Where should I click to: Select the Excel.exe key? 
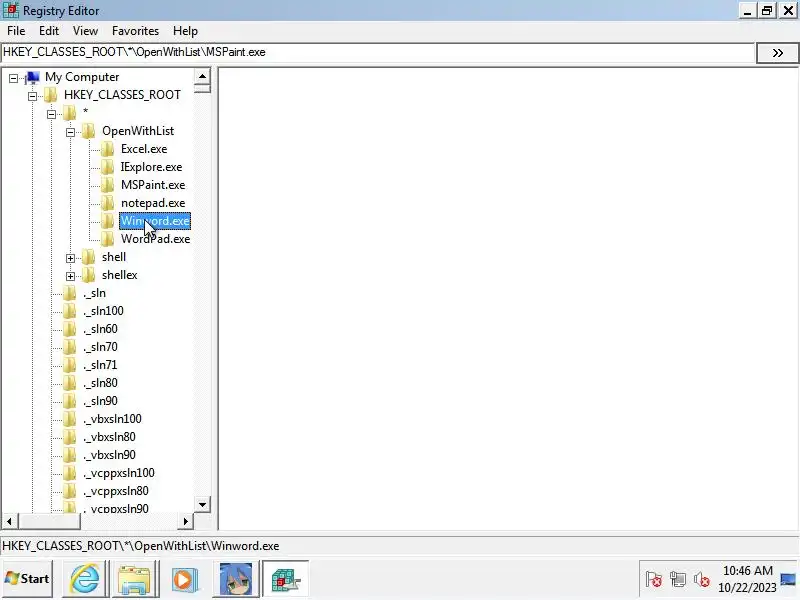coord(144,149)
